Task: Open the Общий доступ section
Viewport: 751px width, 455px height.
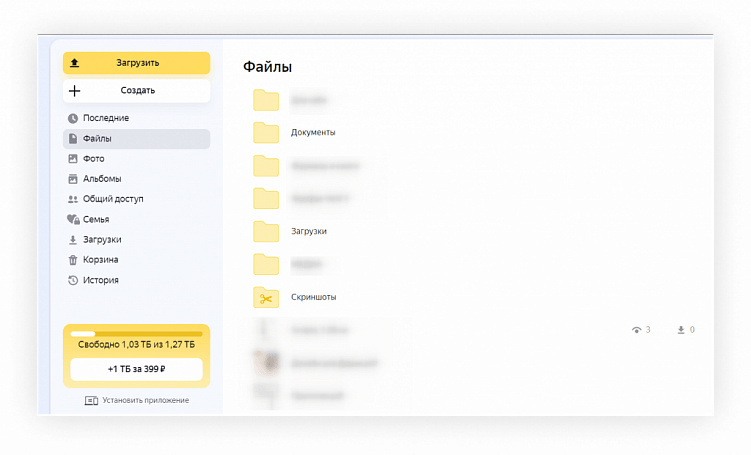Action: [x=137, y=199]
